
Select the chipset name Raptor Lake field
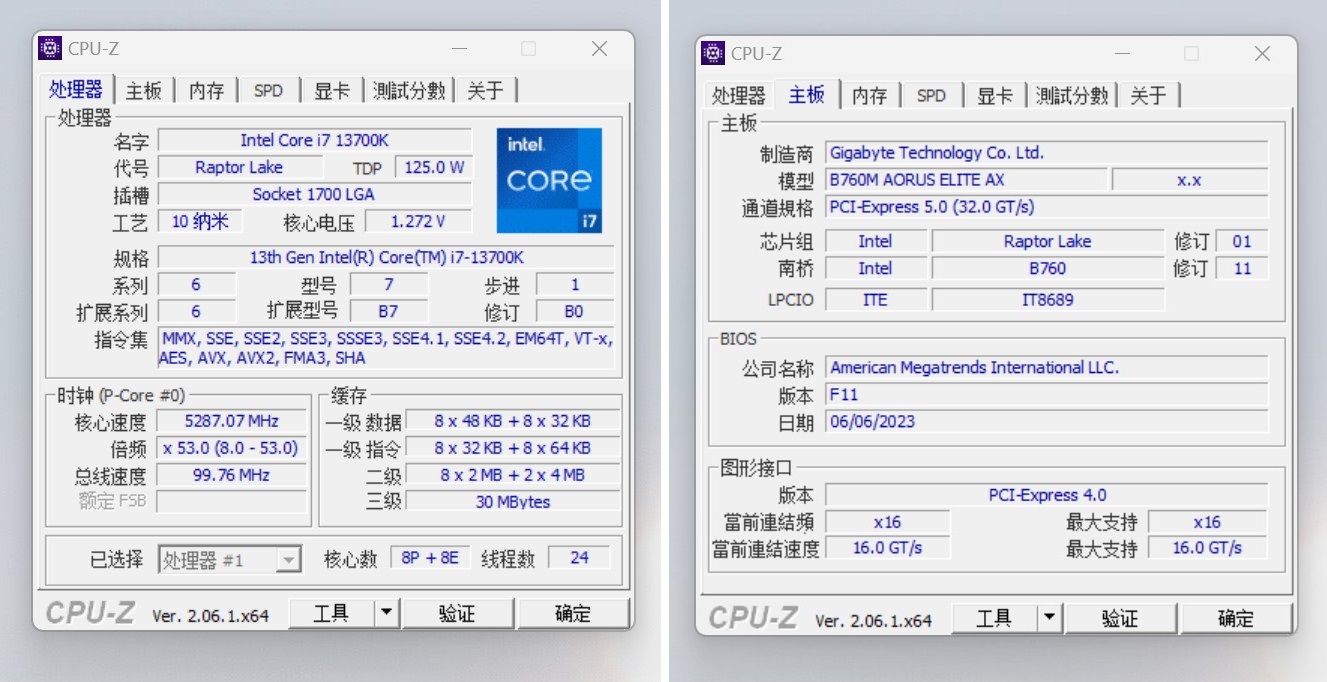pyautogui.click(x=1047, y=240)
